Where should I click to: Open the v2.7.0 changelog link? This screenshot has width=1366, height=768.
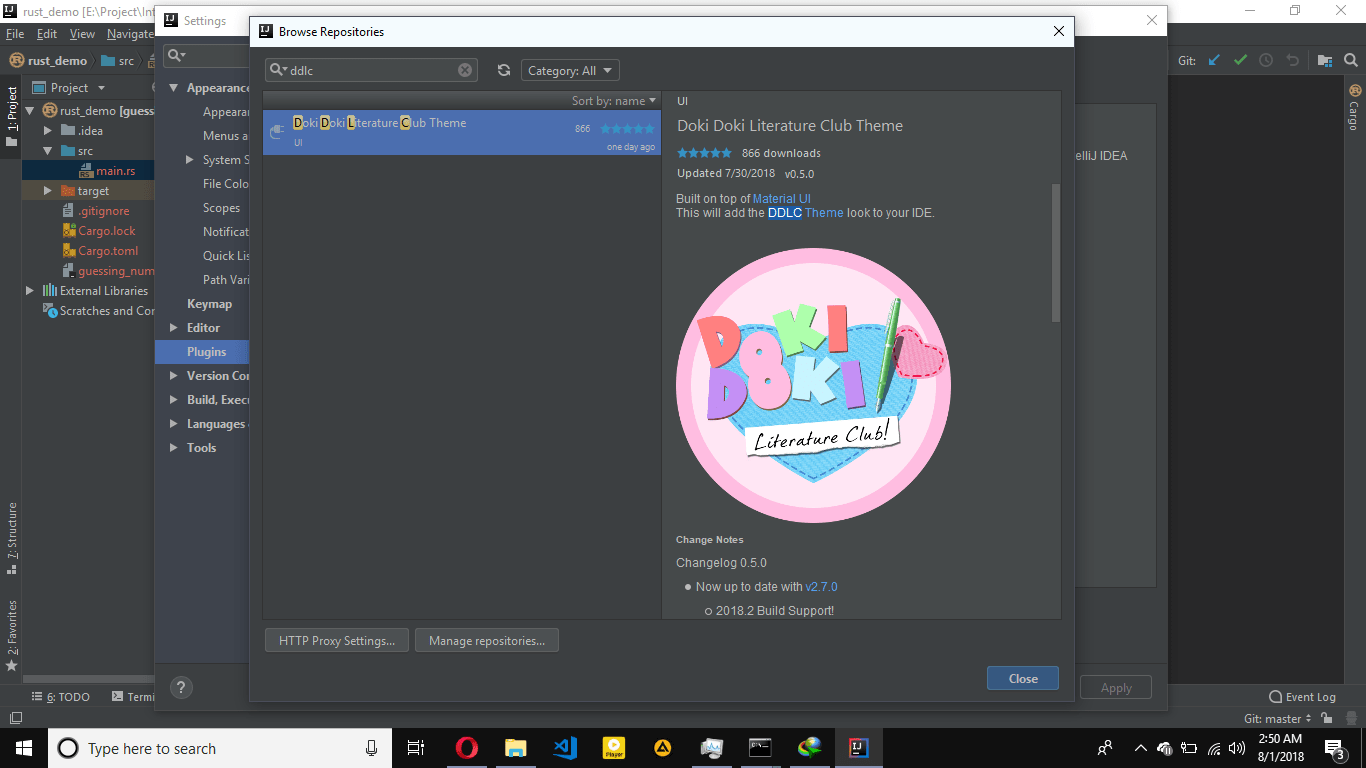point(822,587)
